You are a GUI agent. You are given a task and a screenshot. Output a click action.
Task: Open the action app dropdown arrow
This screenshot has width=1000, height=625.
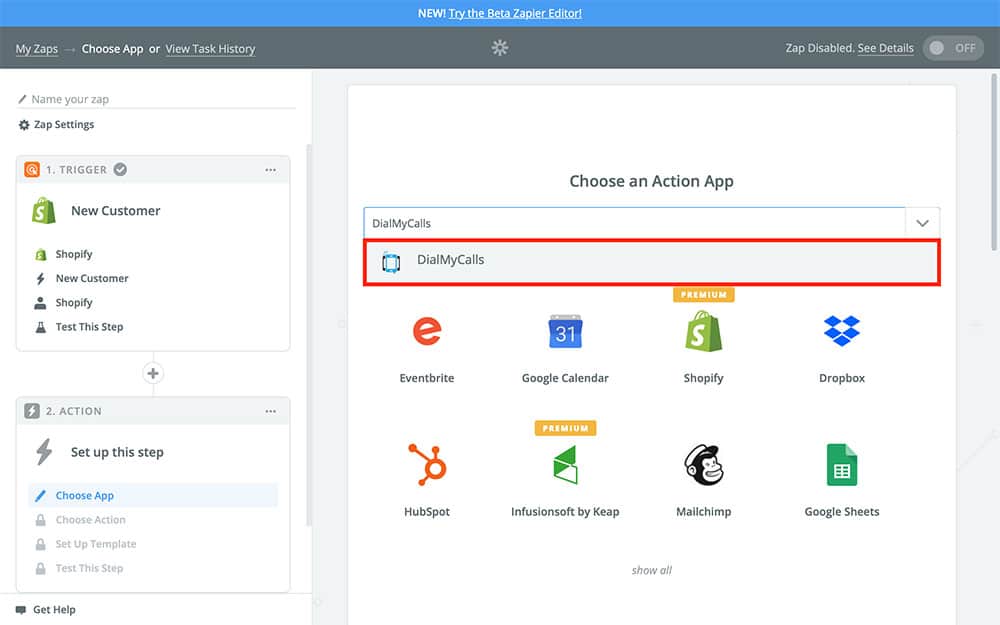pos(922,223)
